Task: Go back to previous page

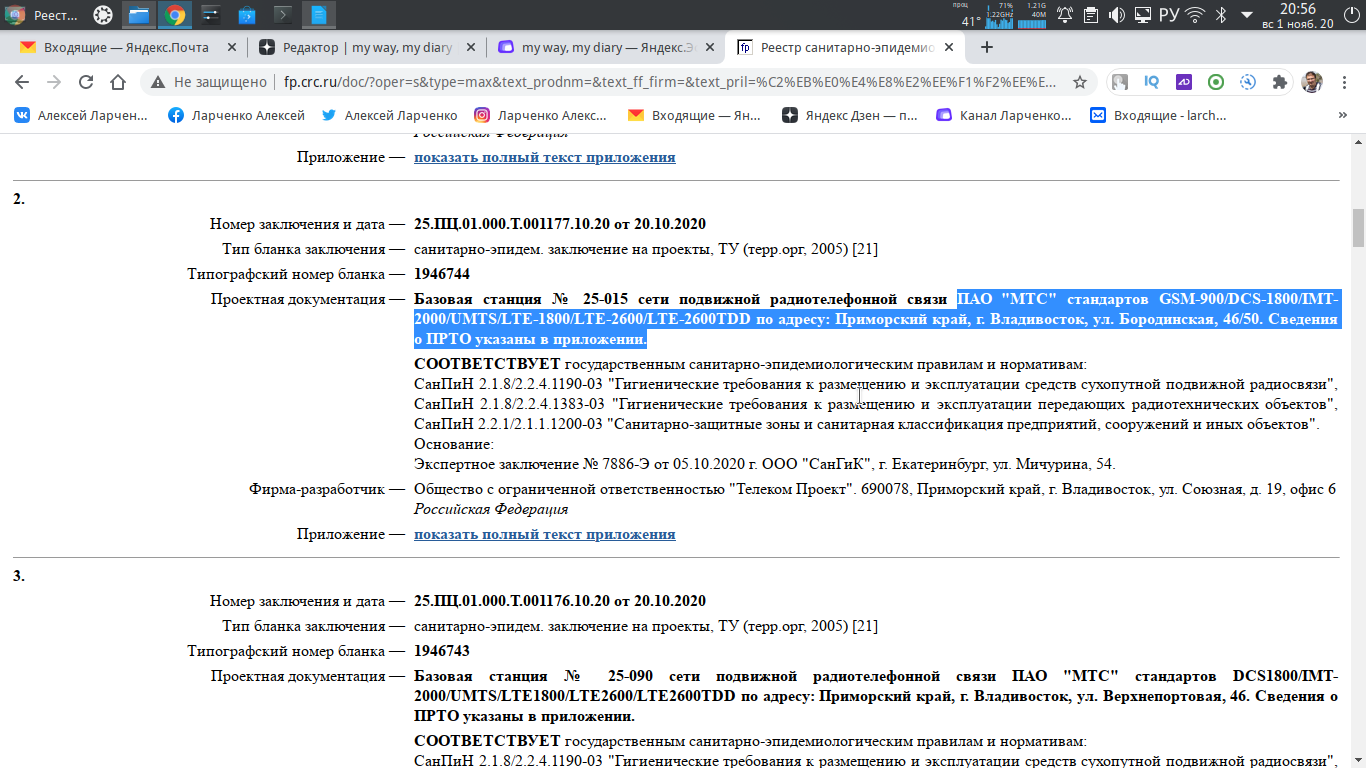Action: click(x=22, y=82)
